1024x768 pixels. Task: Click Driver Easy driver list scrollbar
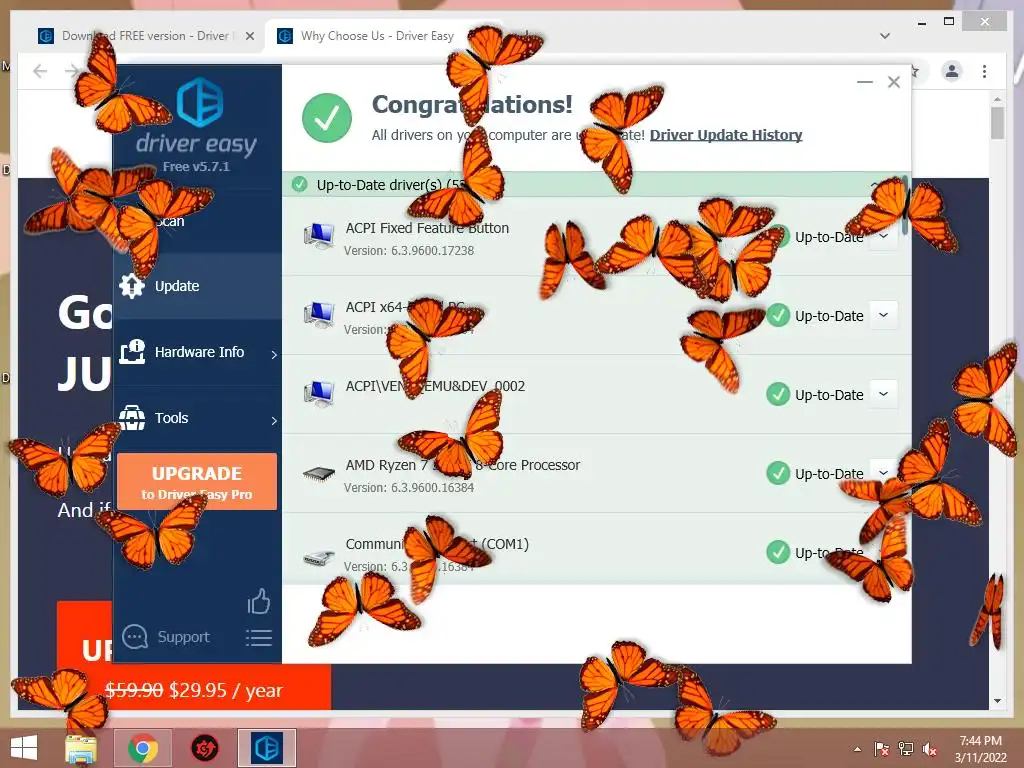point(905,206)
